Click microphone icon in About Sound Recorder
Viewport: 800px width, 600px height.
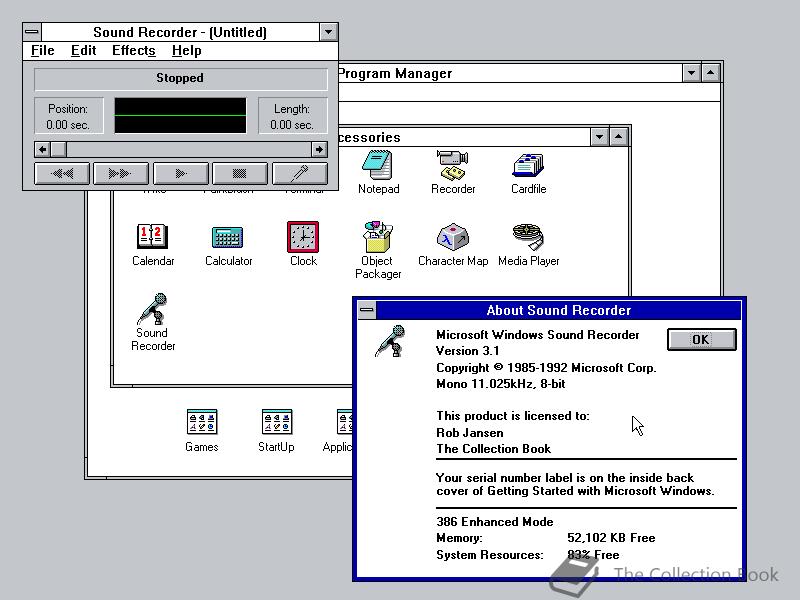391,341
